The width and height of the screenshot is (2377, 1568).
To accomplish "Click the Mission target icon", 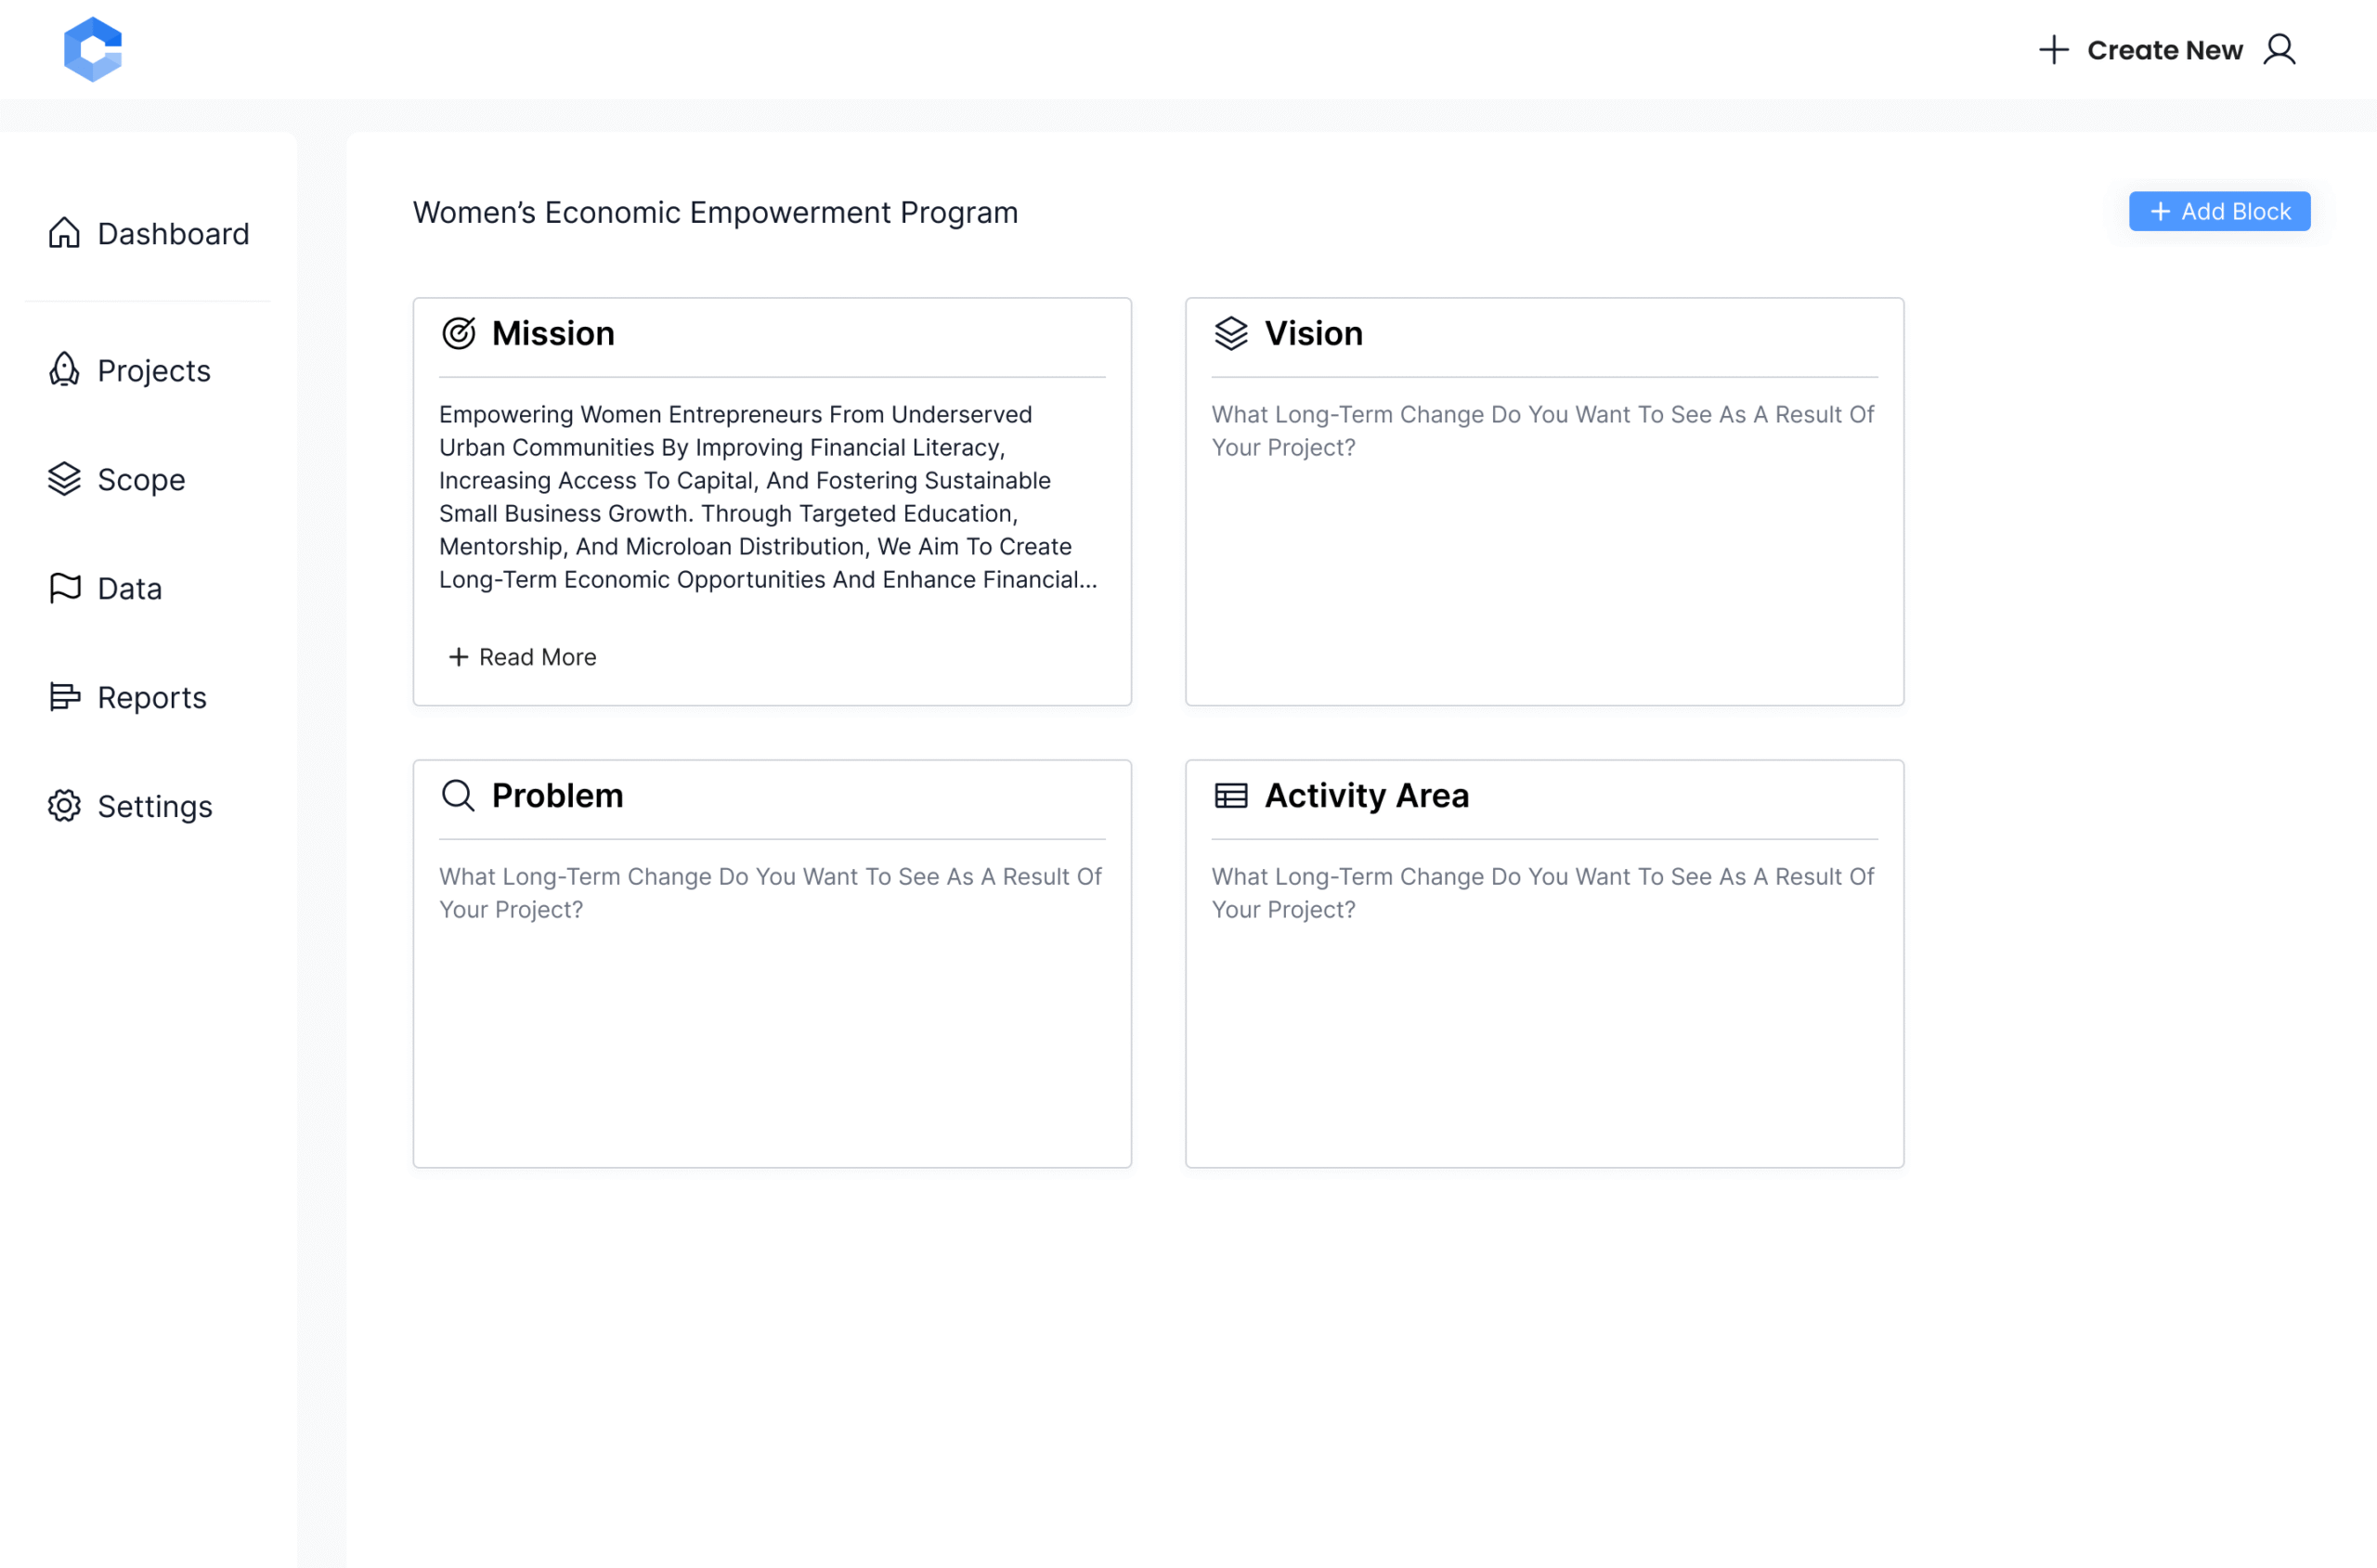I will coord(458,333).
